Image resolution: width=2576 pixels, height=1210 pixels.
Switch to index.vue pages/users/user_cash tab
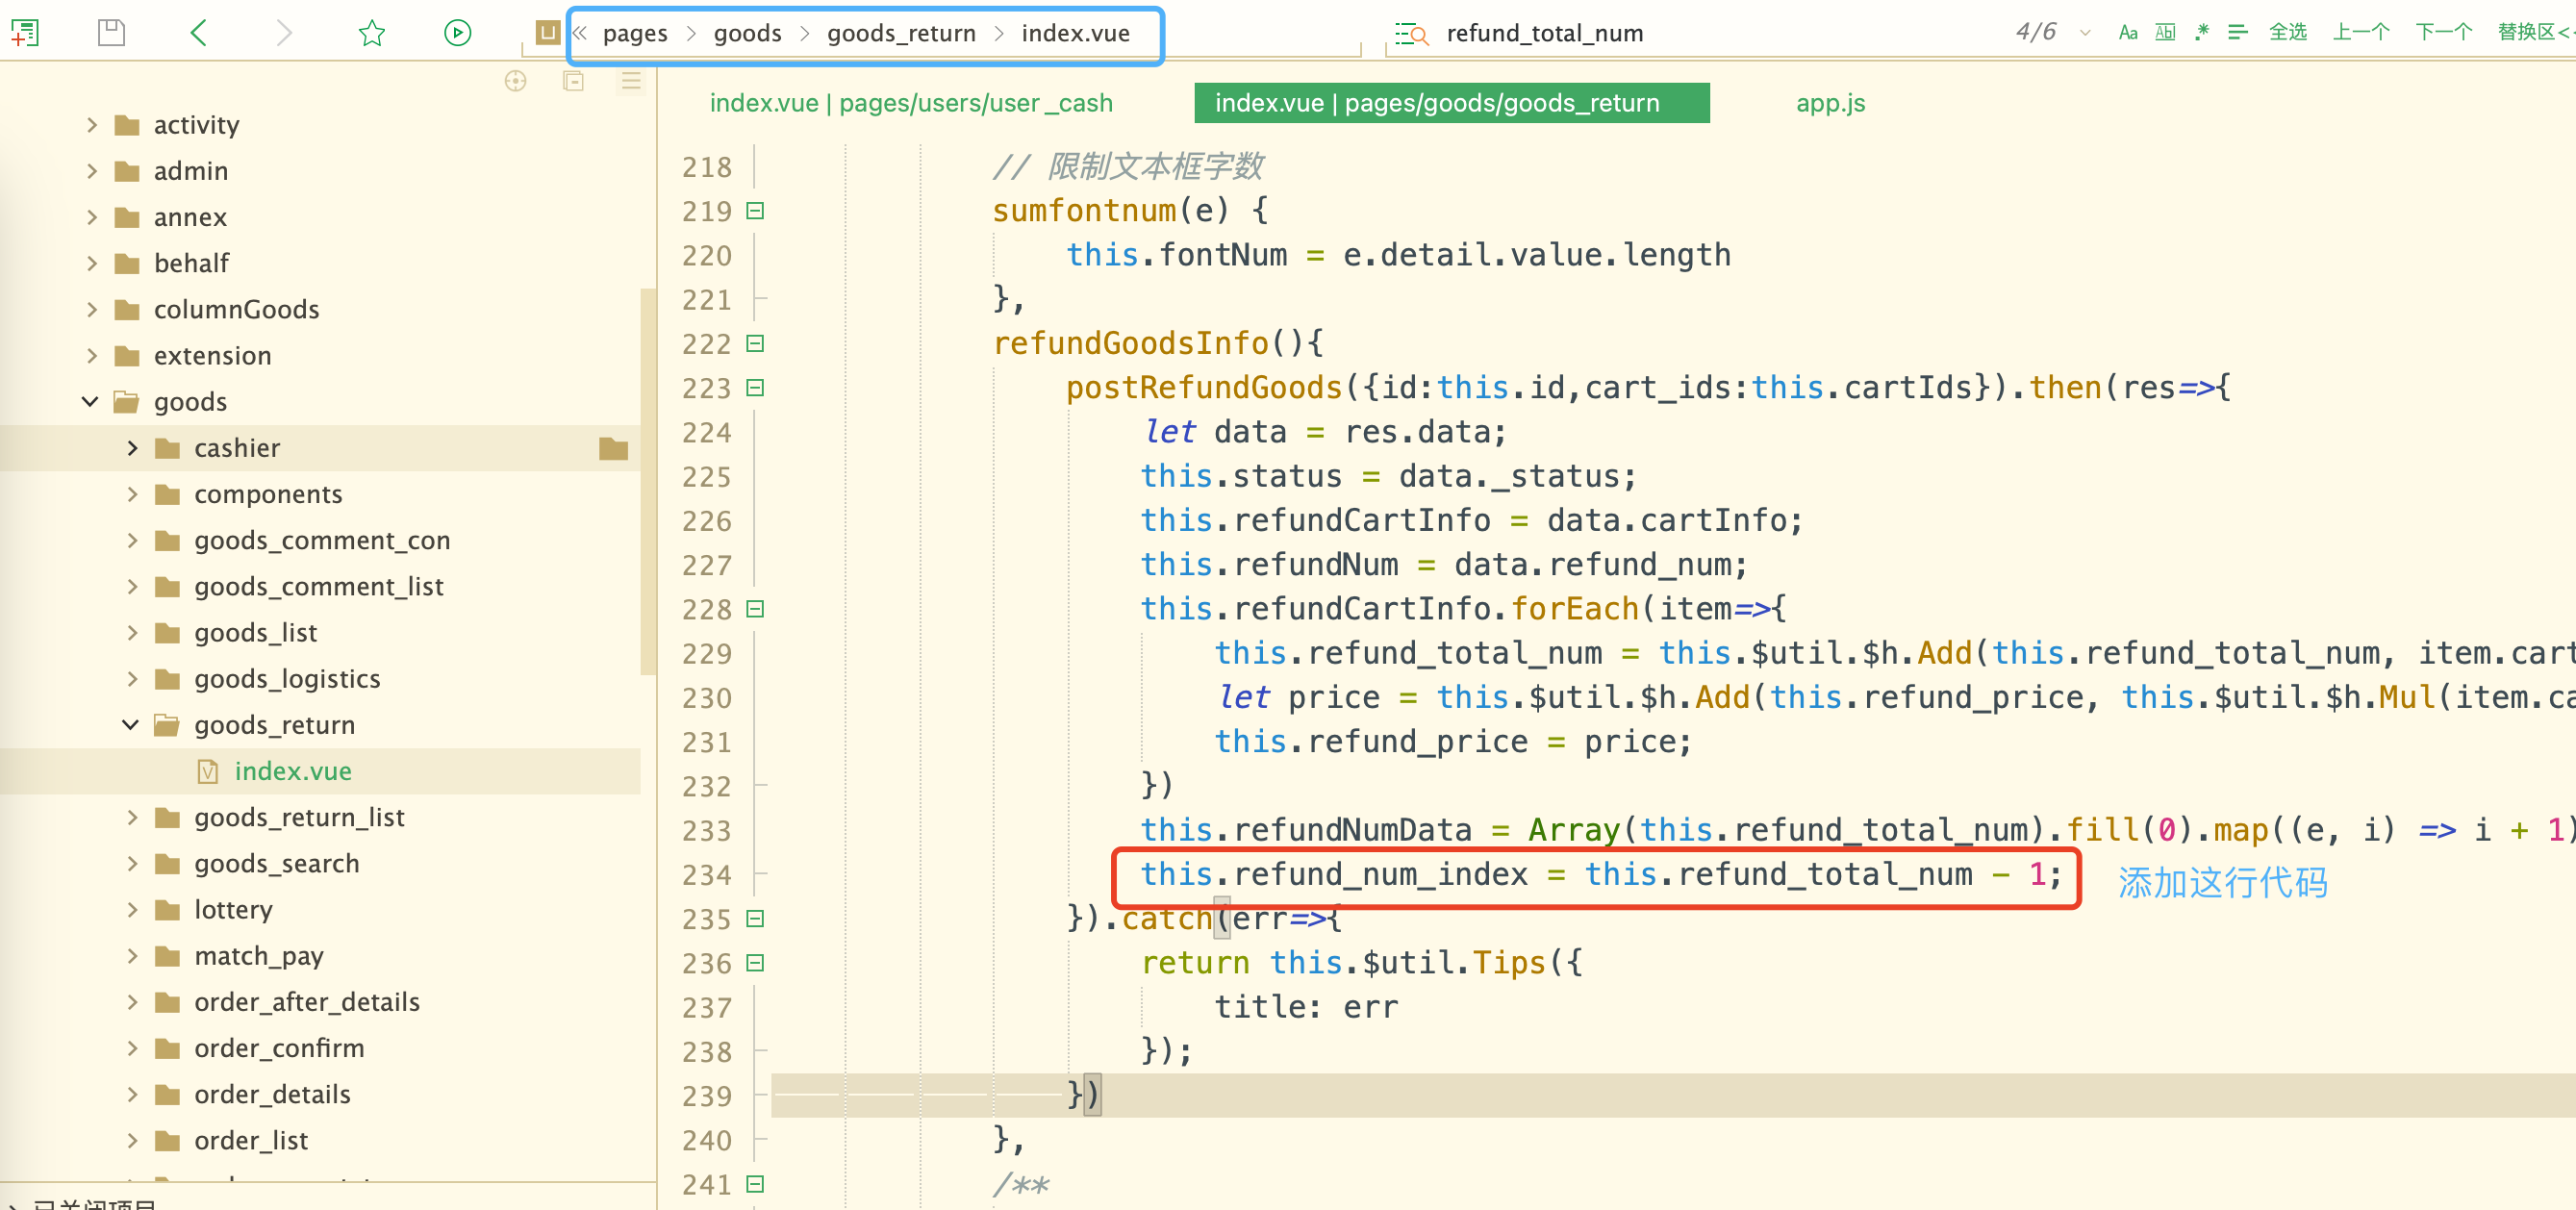click(910, 103)
